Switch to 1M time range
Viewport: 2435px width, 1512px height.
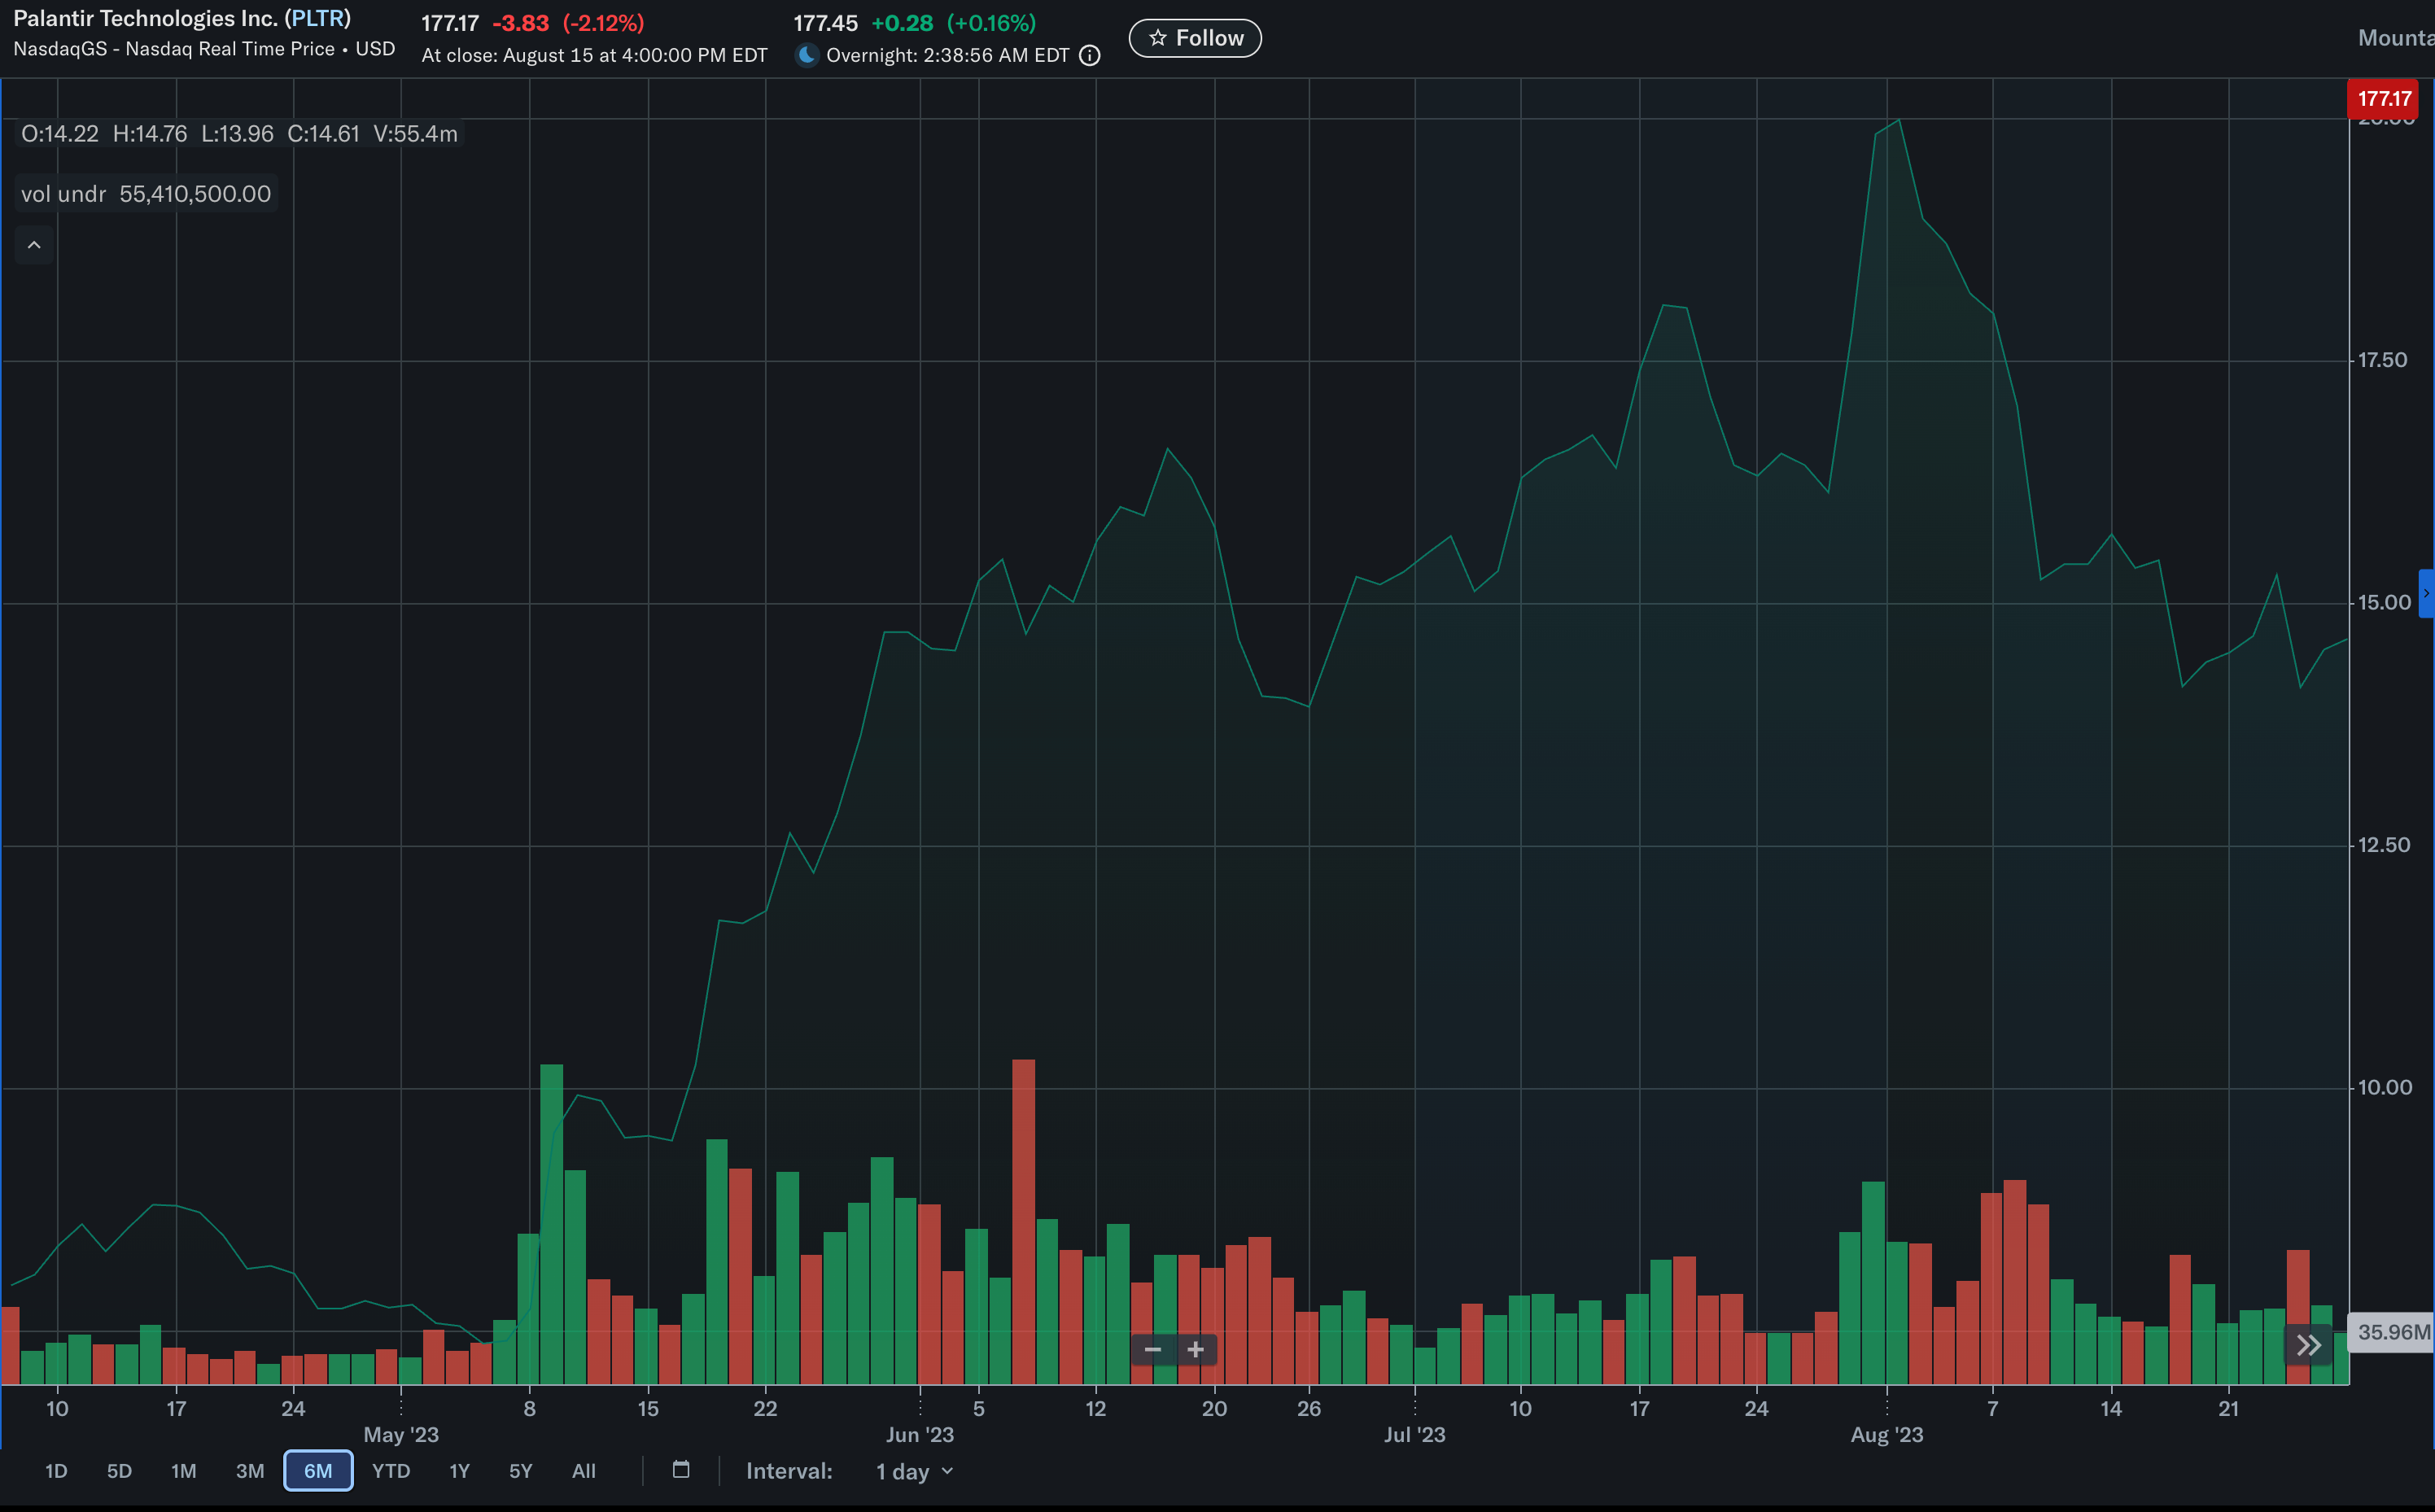pyautogui.click(x=183, y=1471)
